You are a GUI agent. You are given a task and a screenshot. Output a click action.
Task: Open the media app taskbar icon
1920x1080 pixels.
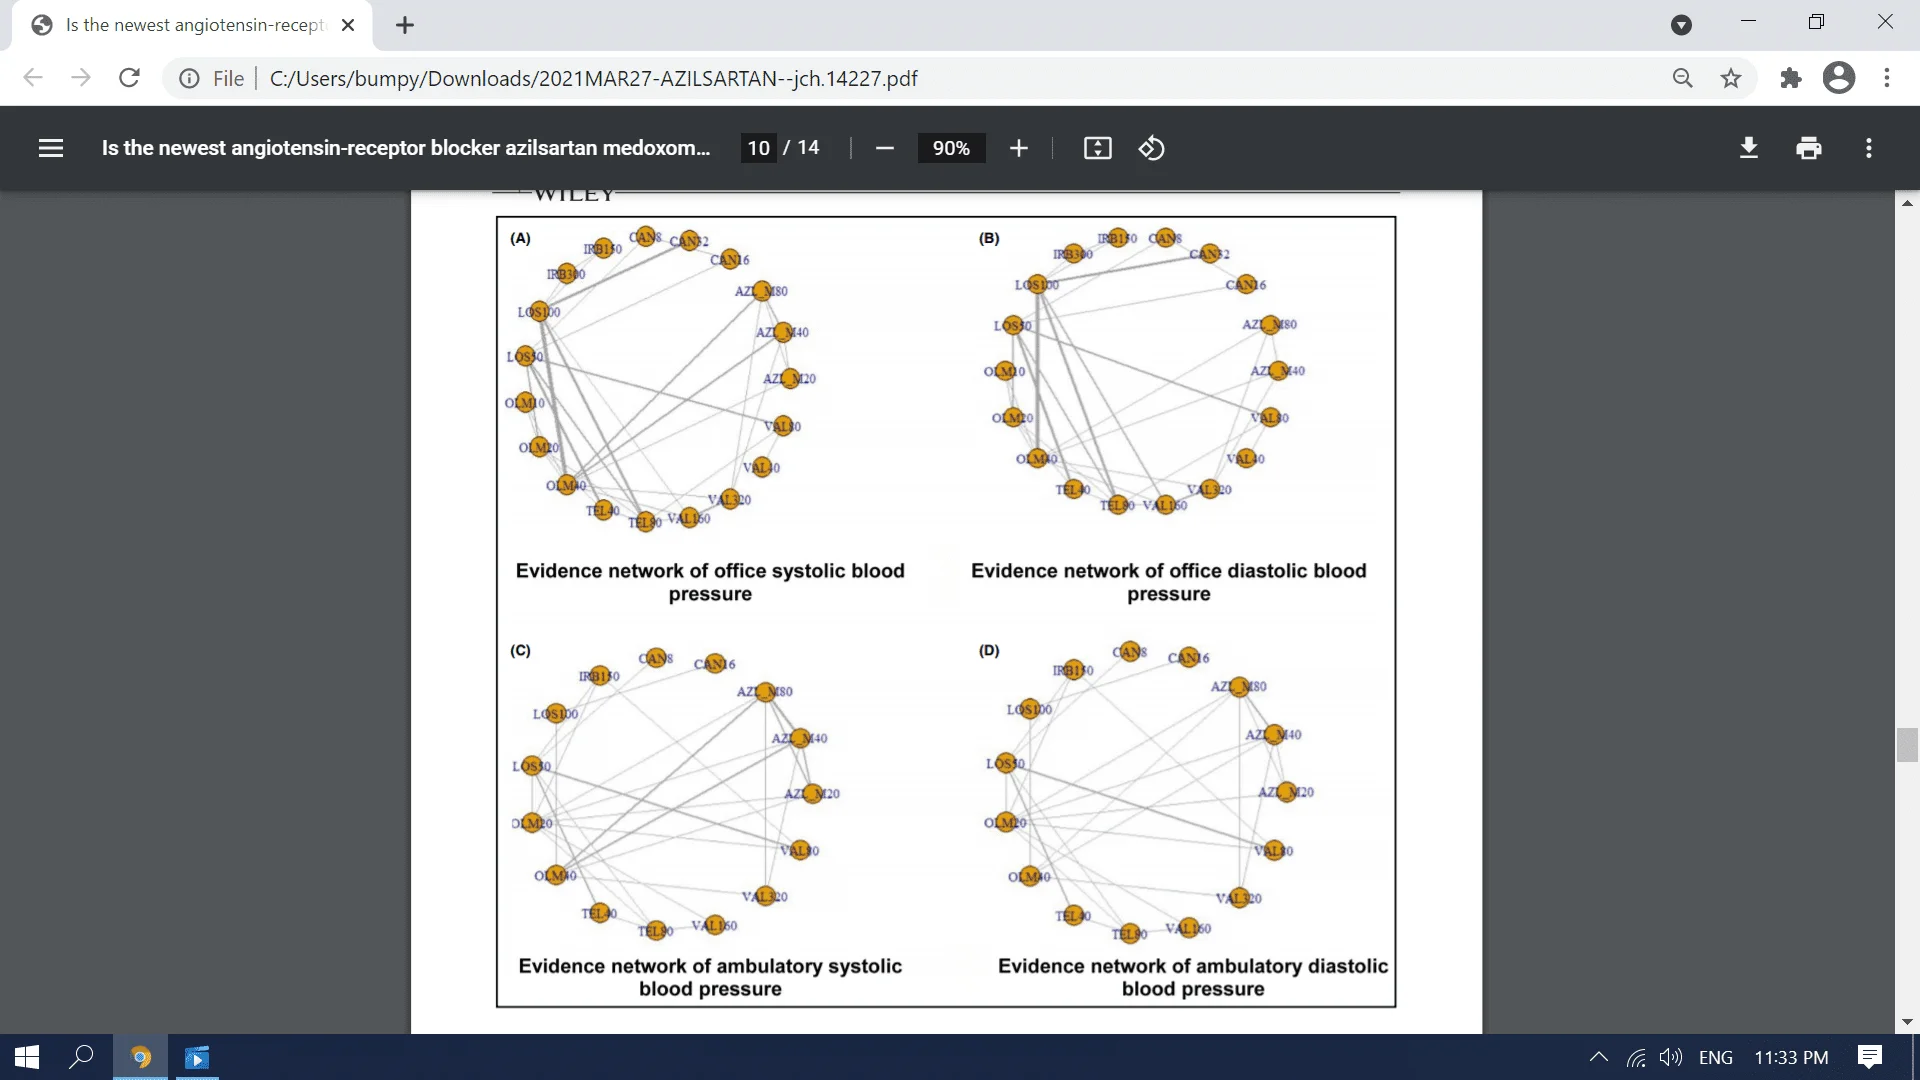tap(197, 1057)
